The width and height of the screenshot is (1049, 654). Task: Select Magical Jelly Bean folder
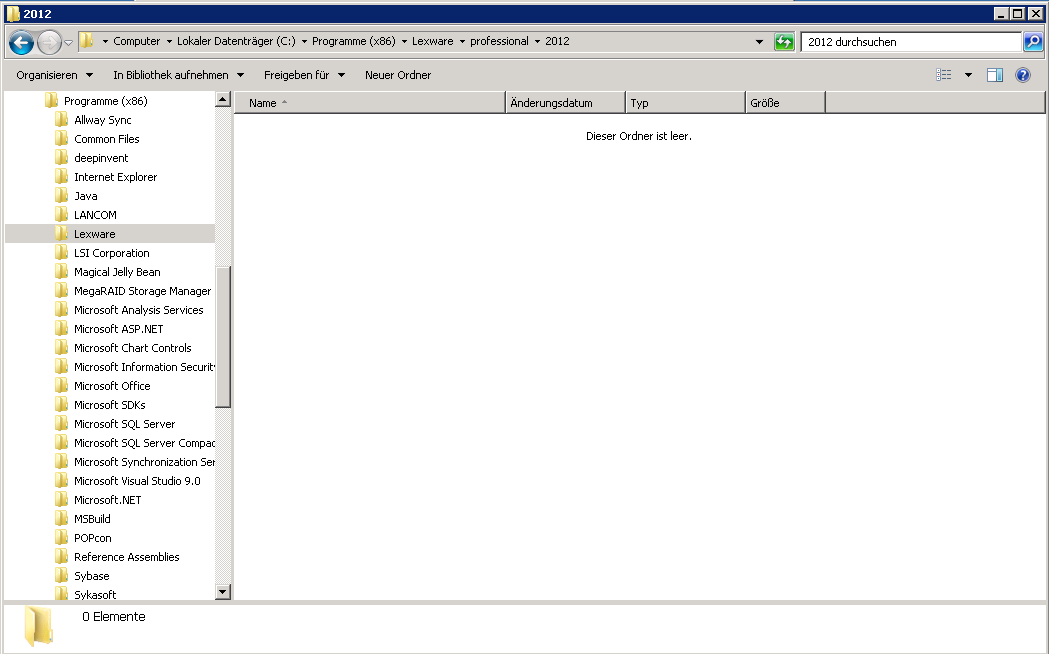pos(117,272)
